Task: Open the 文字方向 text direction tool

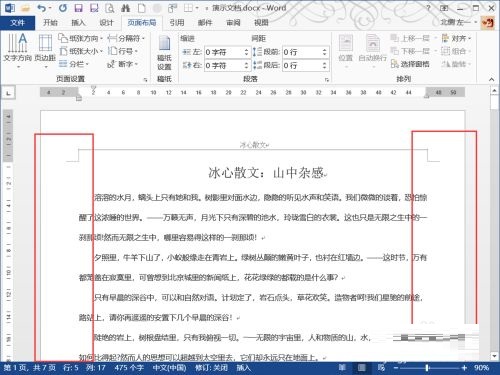Action: click(18, 50)
